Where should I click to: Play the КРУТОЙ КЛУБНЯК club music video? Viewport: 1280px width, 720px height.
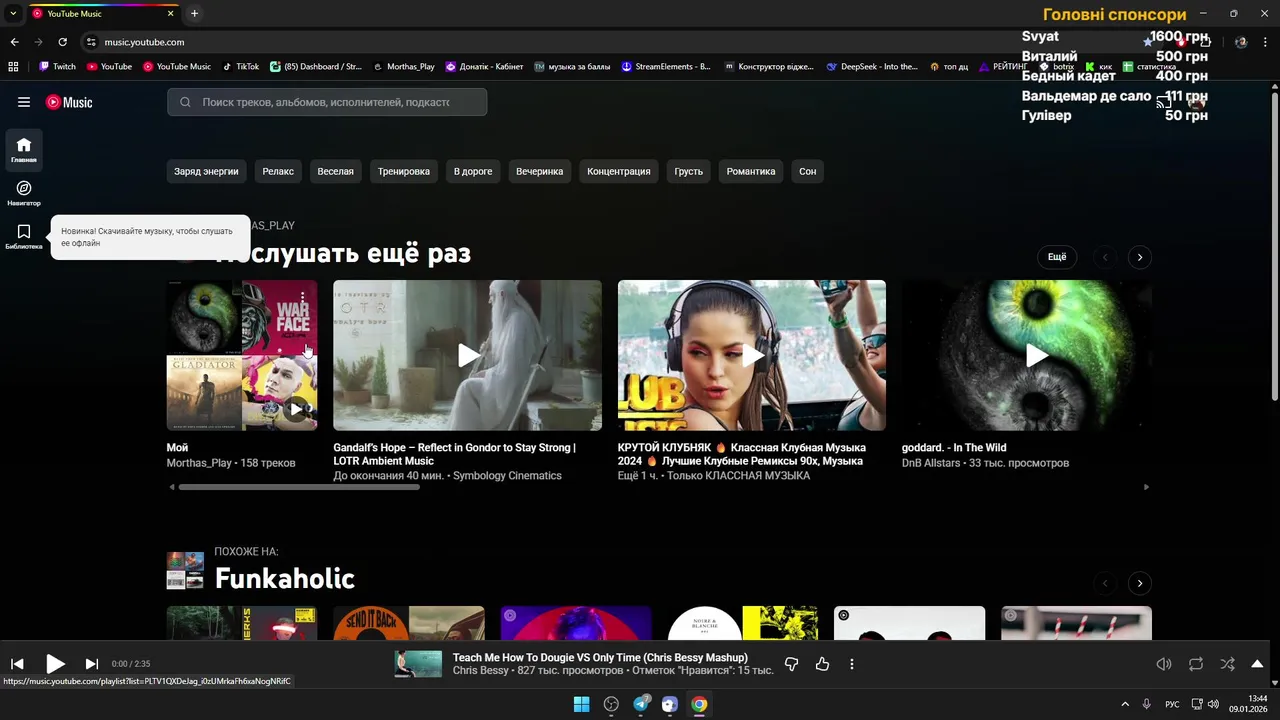click(x=752, y=355)
